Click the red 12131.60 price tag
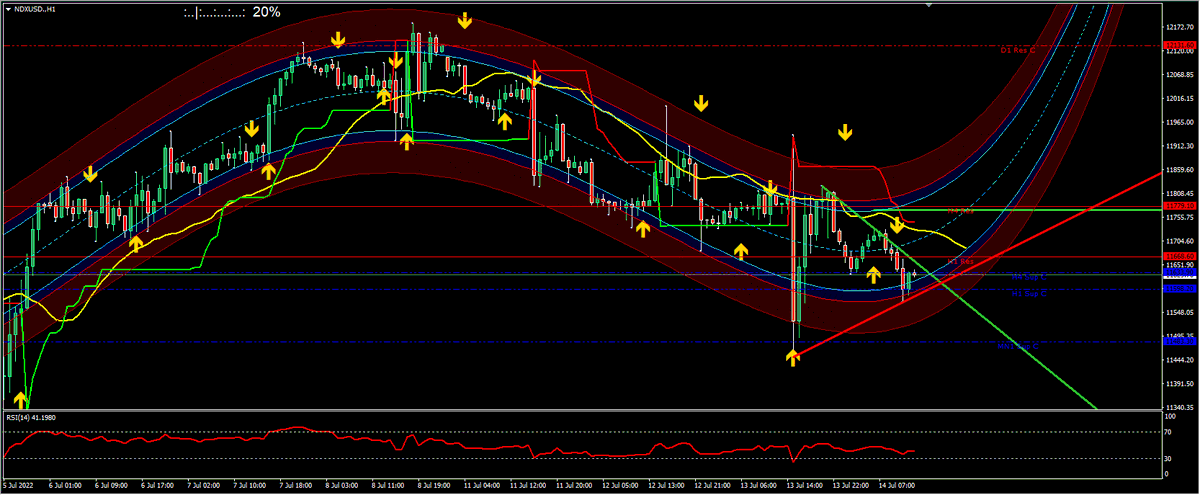Viewport: 1200px width, 495px height. coord(1180,46)
